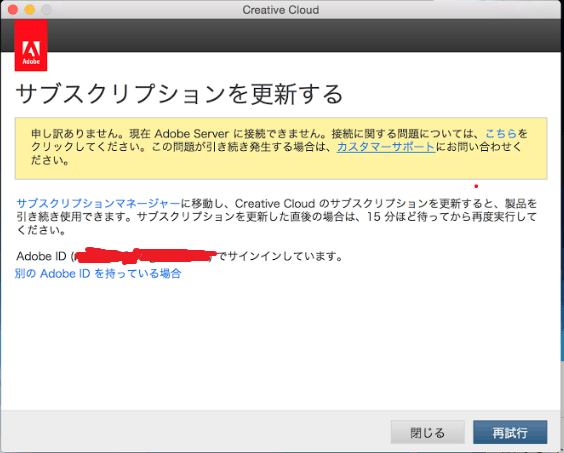Minimize Creative Cloud window with yellow button
564x453 pixels.
pyautogui.click(x=30, y=10)
